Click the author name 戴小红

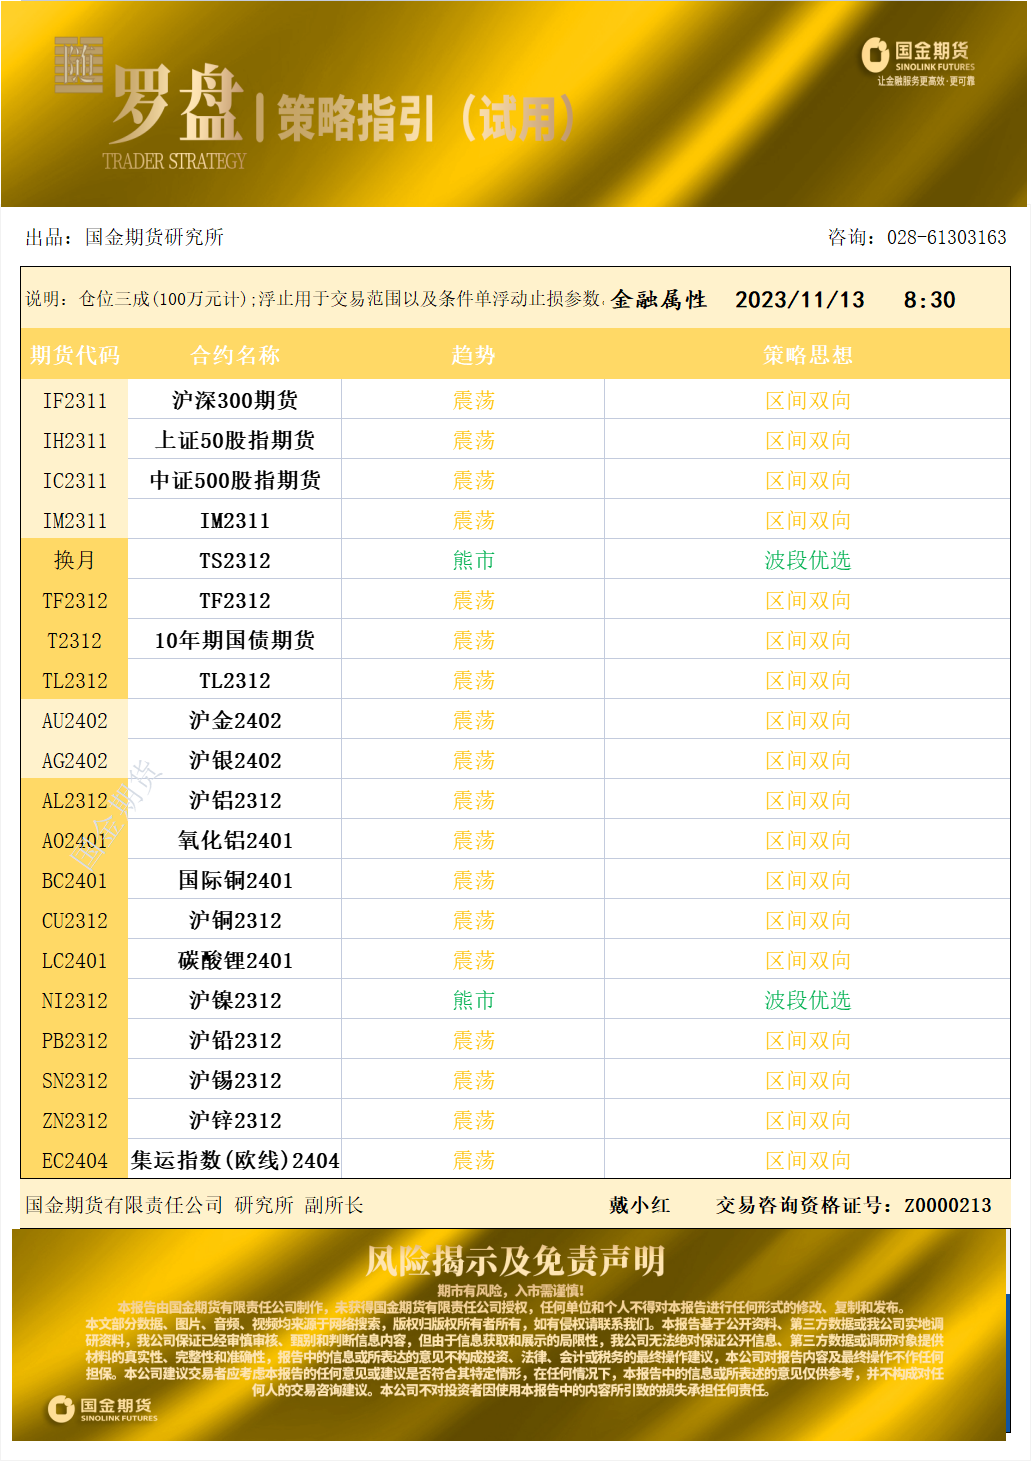coord(640,1205)
